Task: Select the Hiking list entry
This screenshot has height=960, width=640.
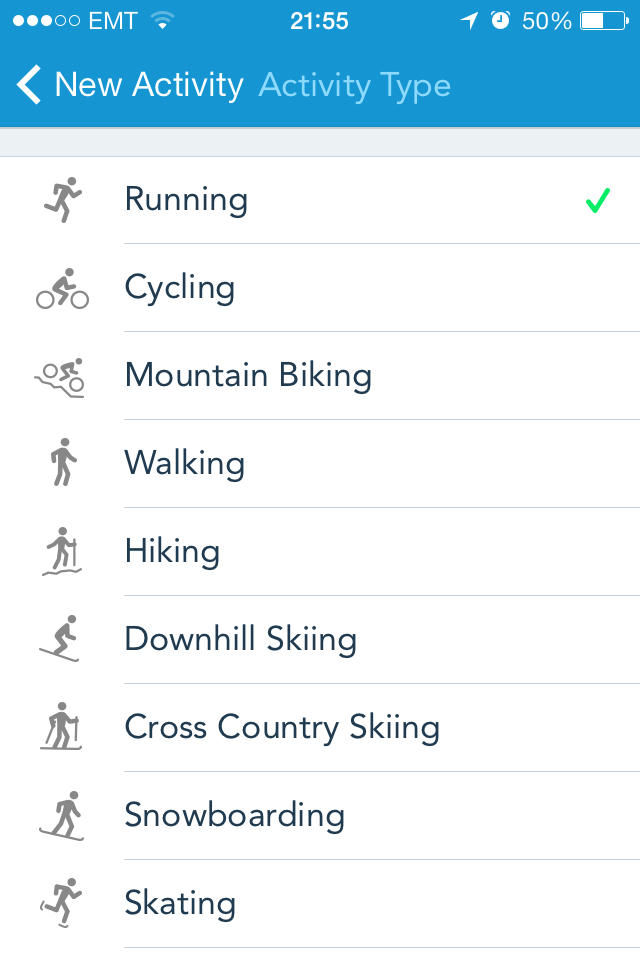Action: point(172,551)
